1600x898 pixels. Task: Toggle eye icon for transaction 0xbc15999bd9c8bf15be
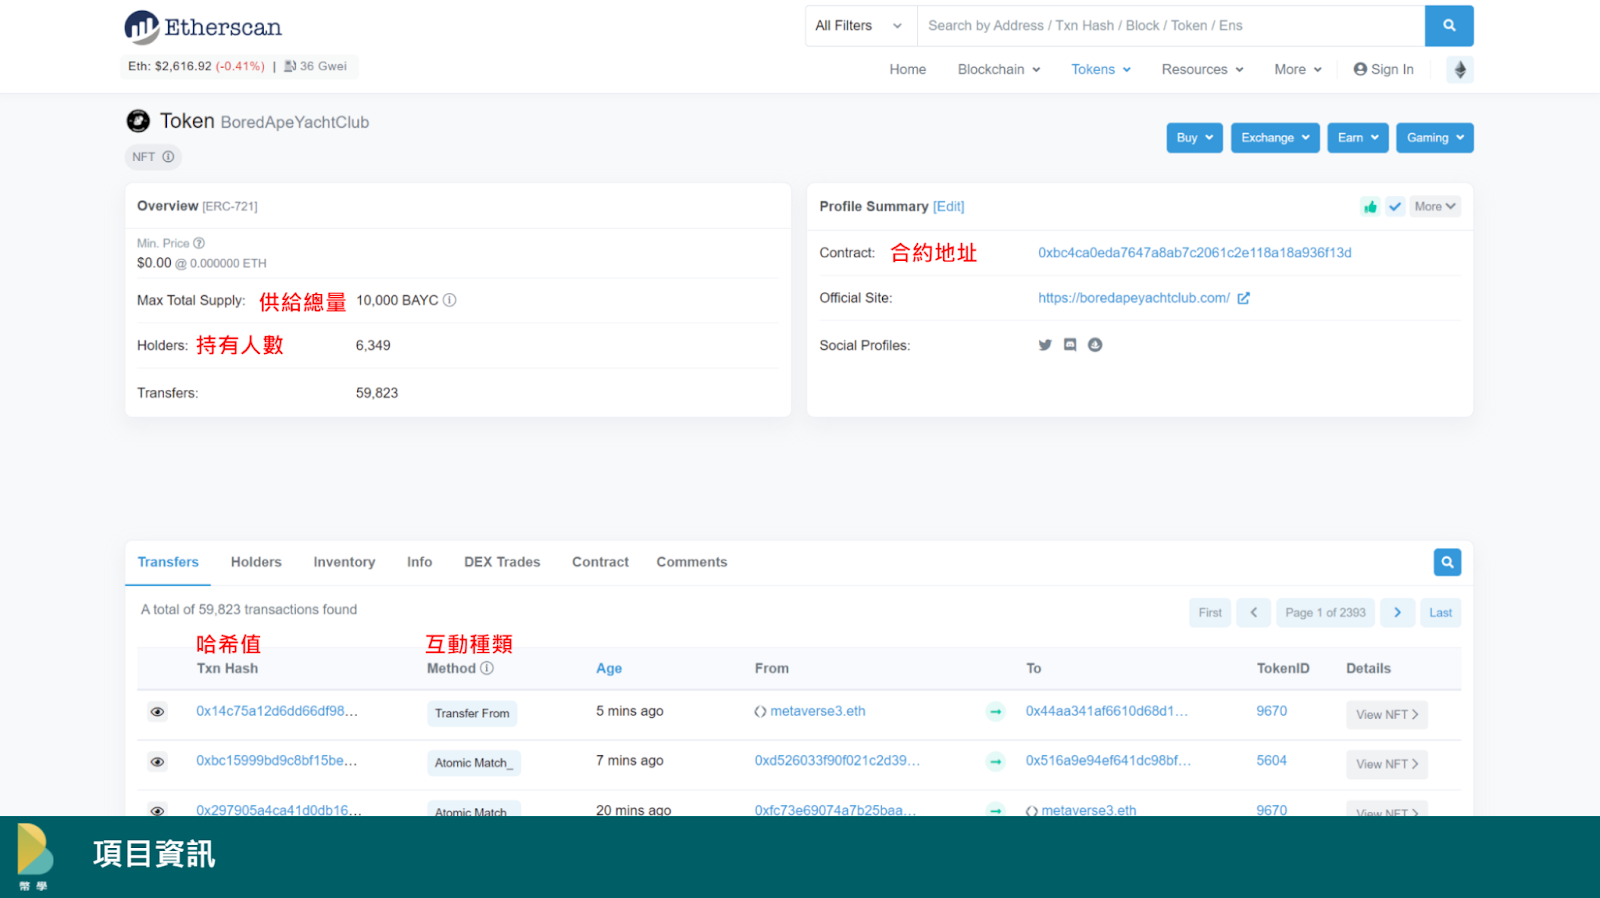point(157,762)
